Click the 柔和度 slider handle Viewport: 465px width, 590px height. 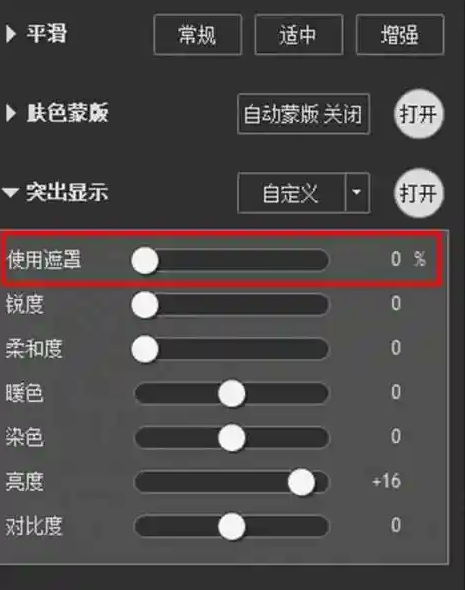point(145,349)
